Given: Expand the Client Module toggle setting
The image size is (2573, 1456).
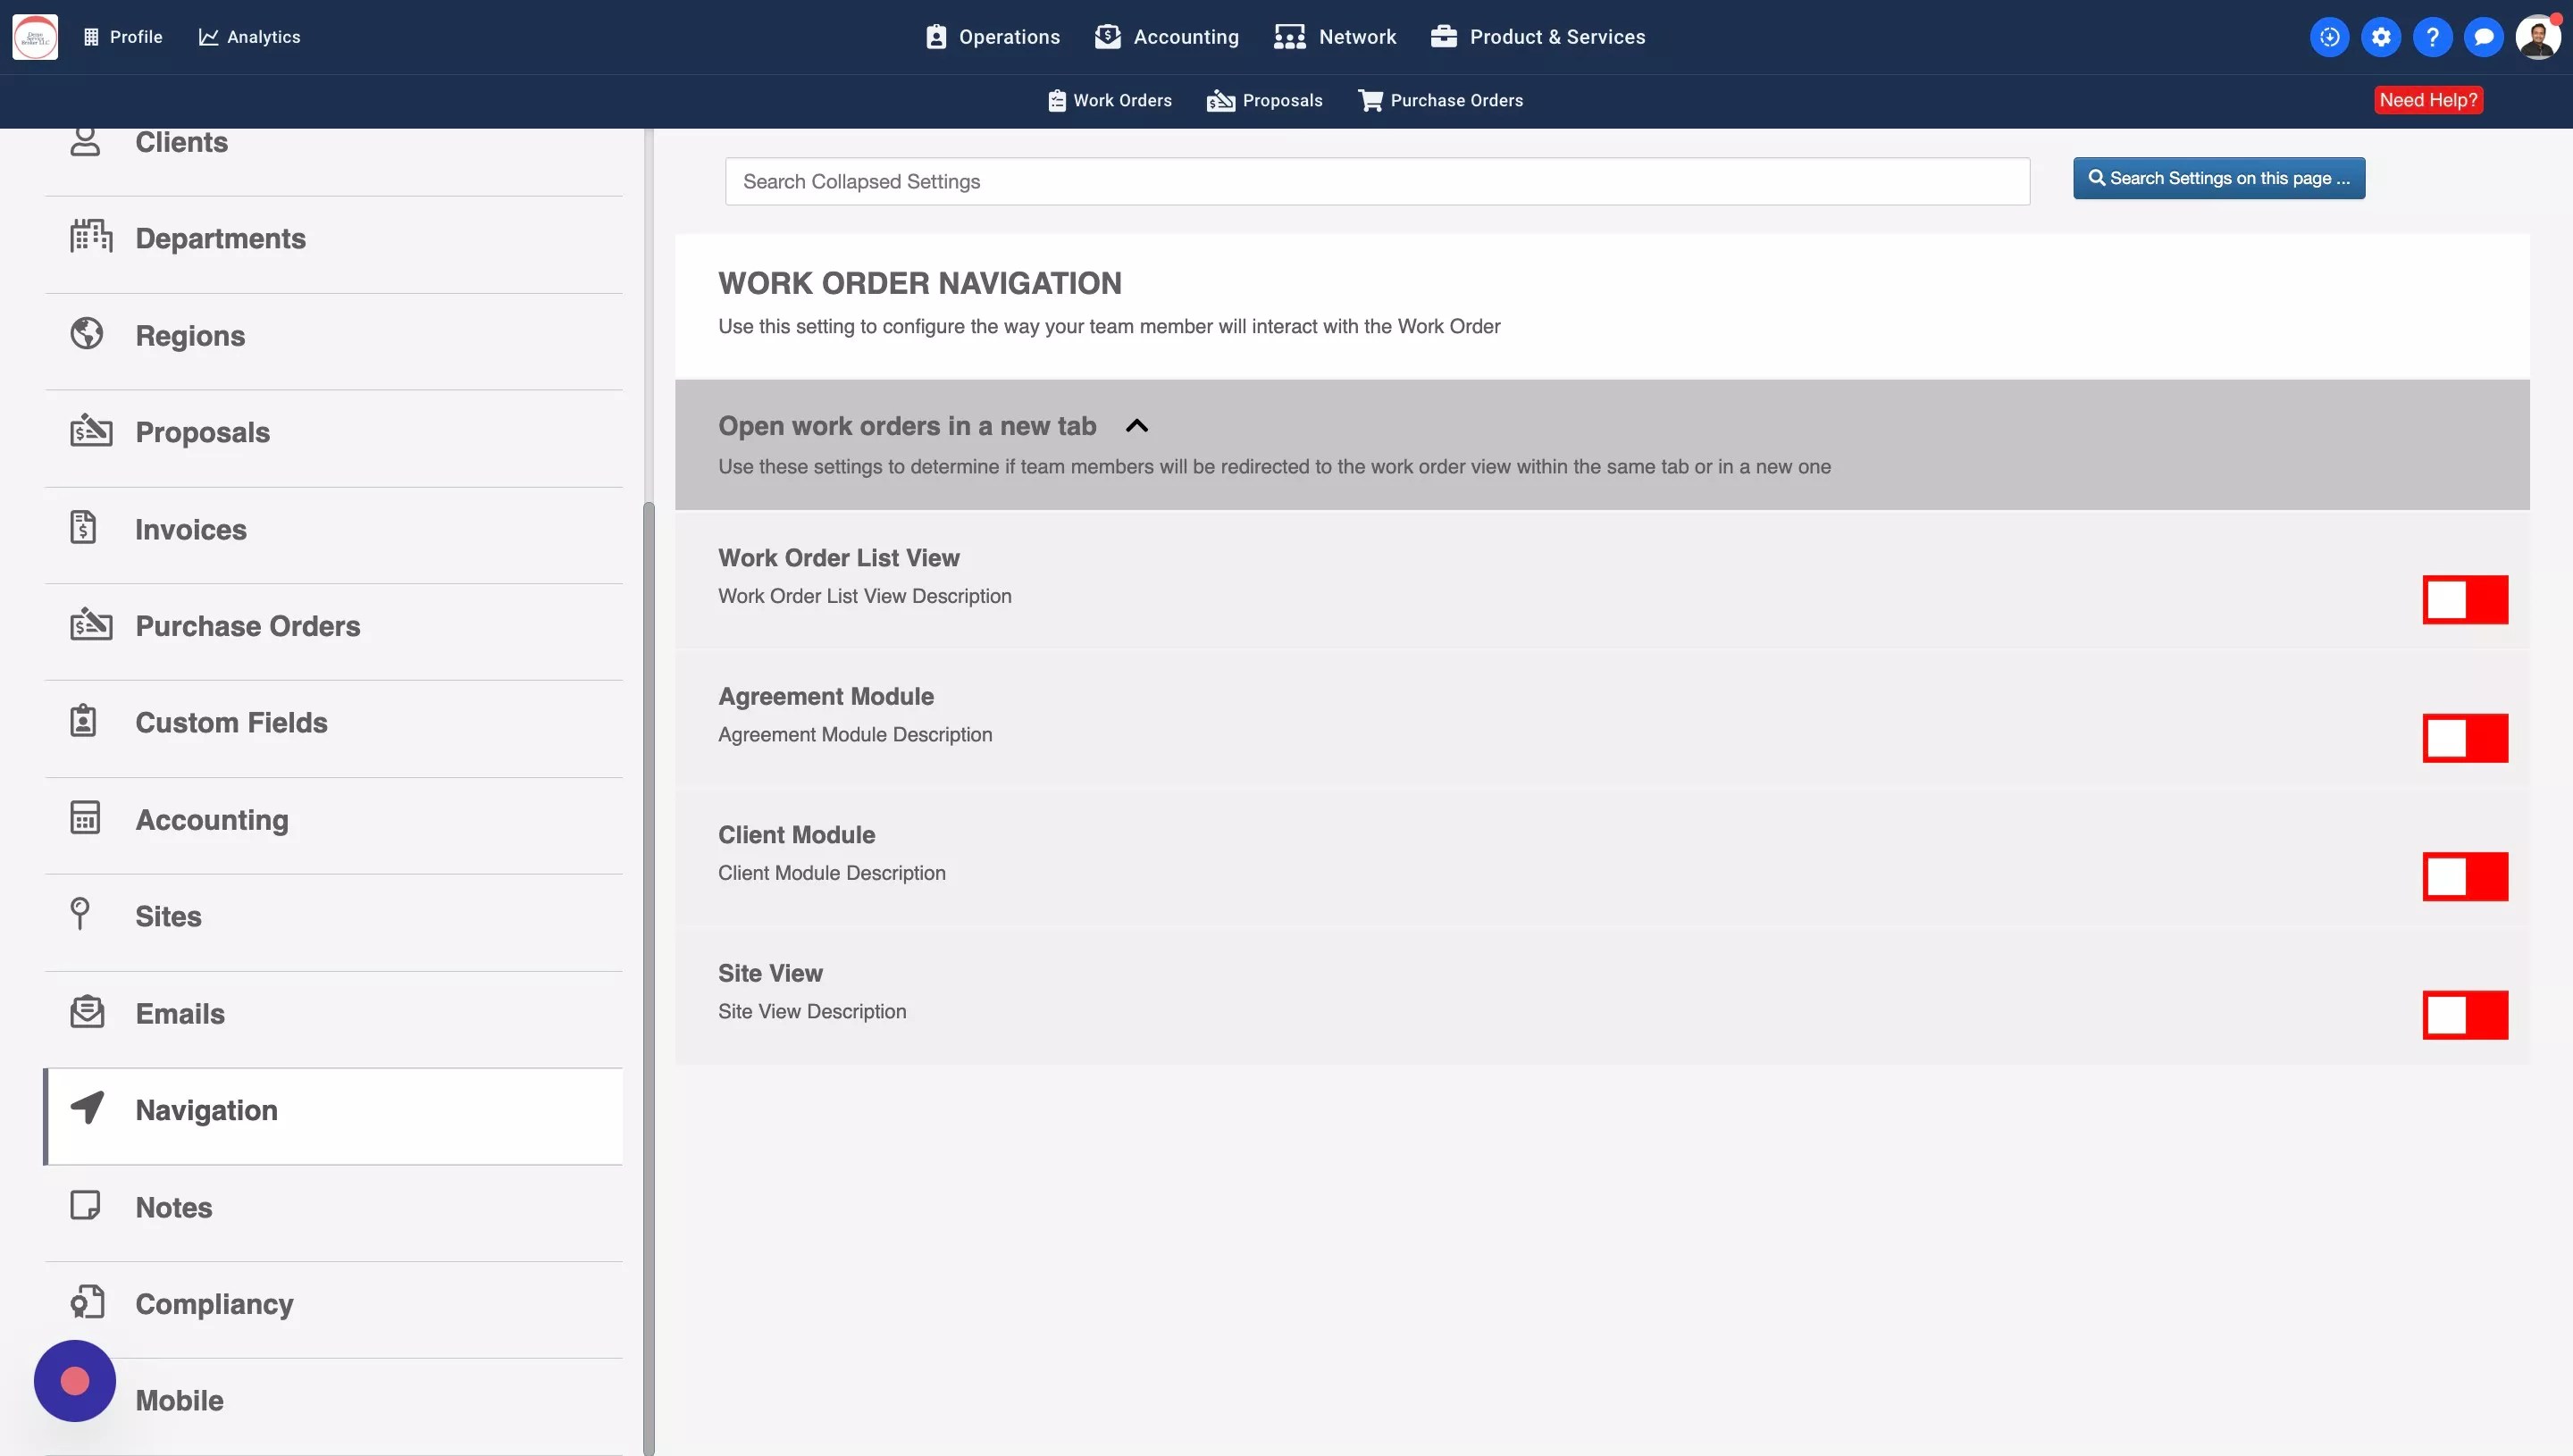Looking at the screenshot, I should 2466,877.
